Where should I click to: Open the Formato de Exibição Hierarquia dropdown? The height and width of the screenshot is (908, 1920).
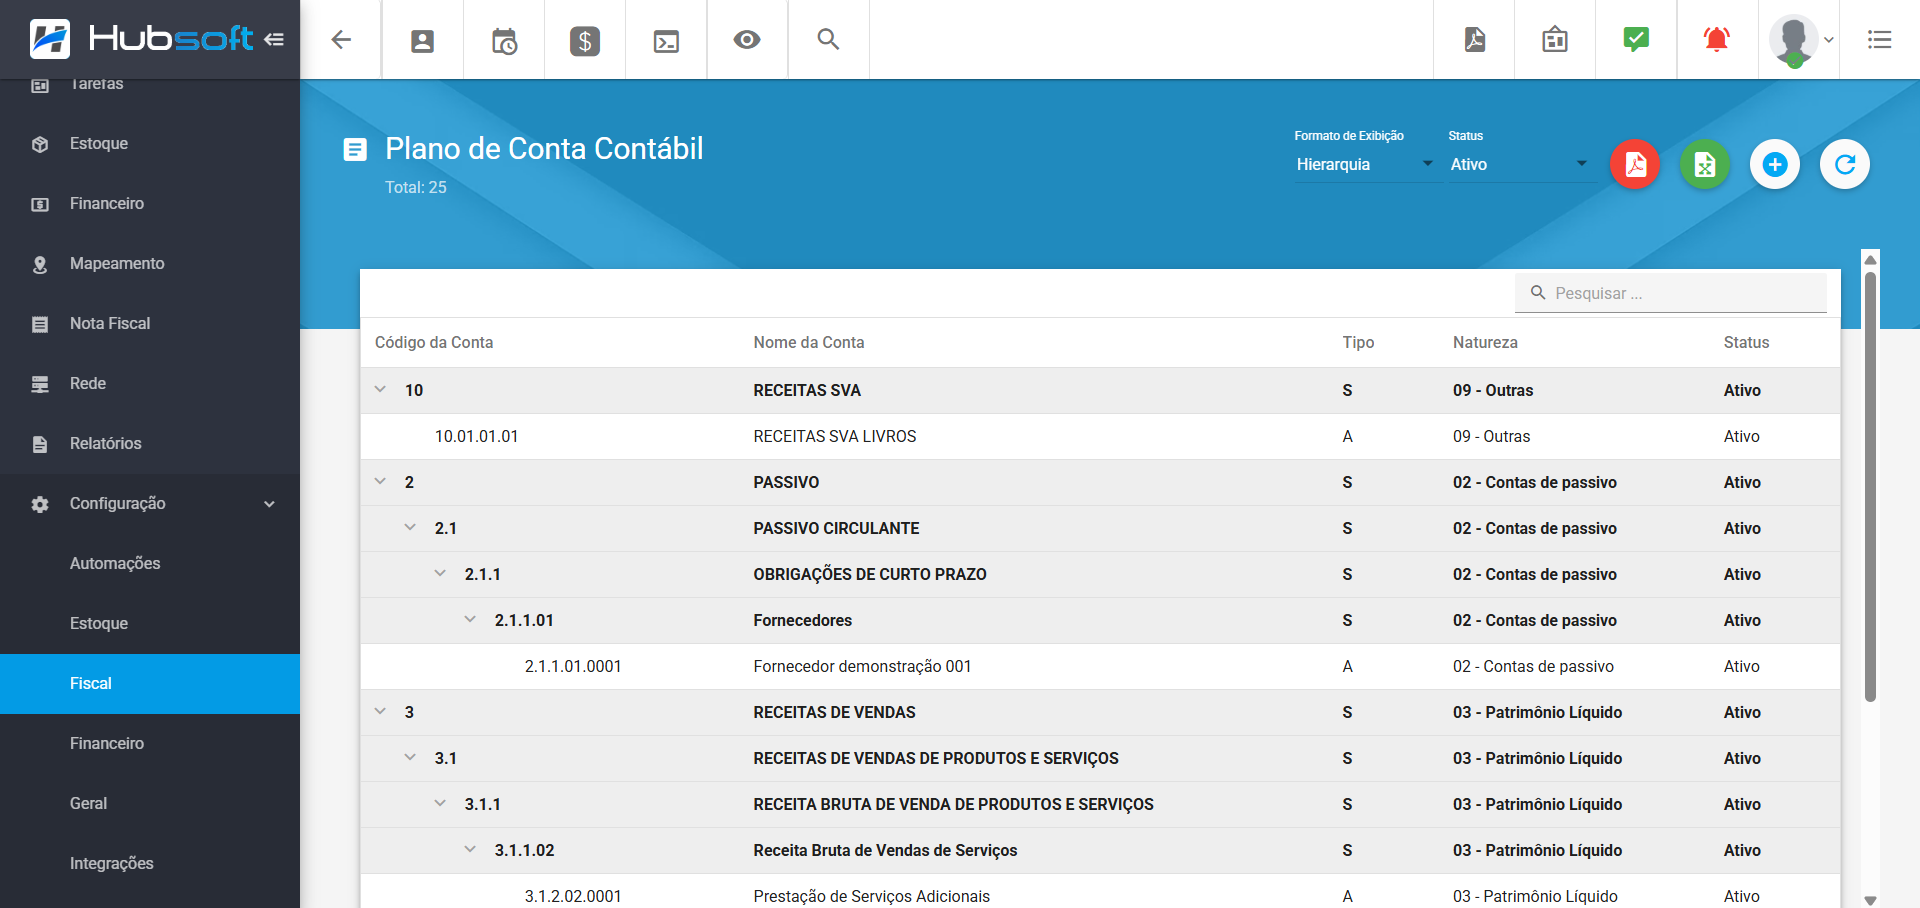pyautogui.click(x=1364, y=164)
